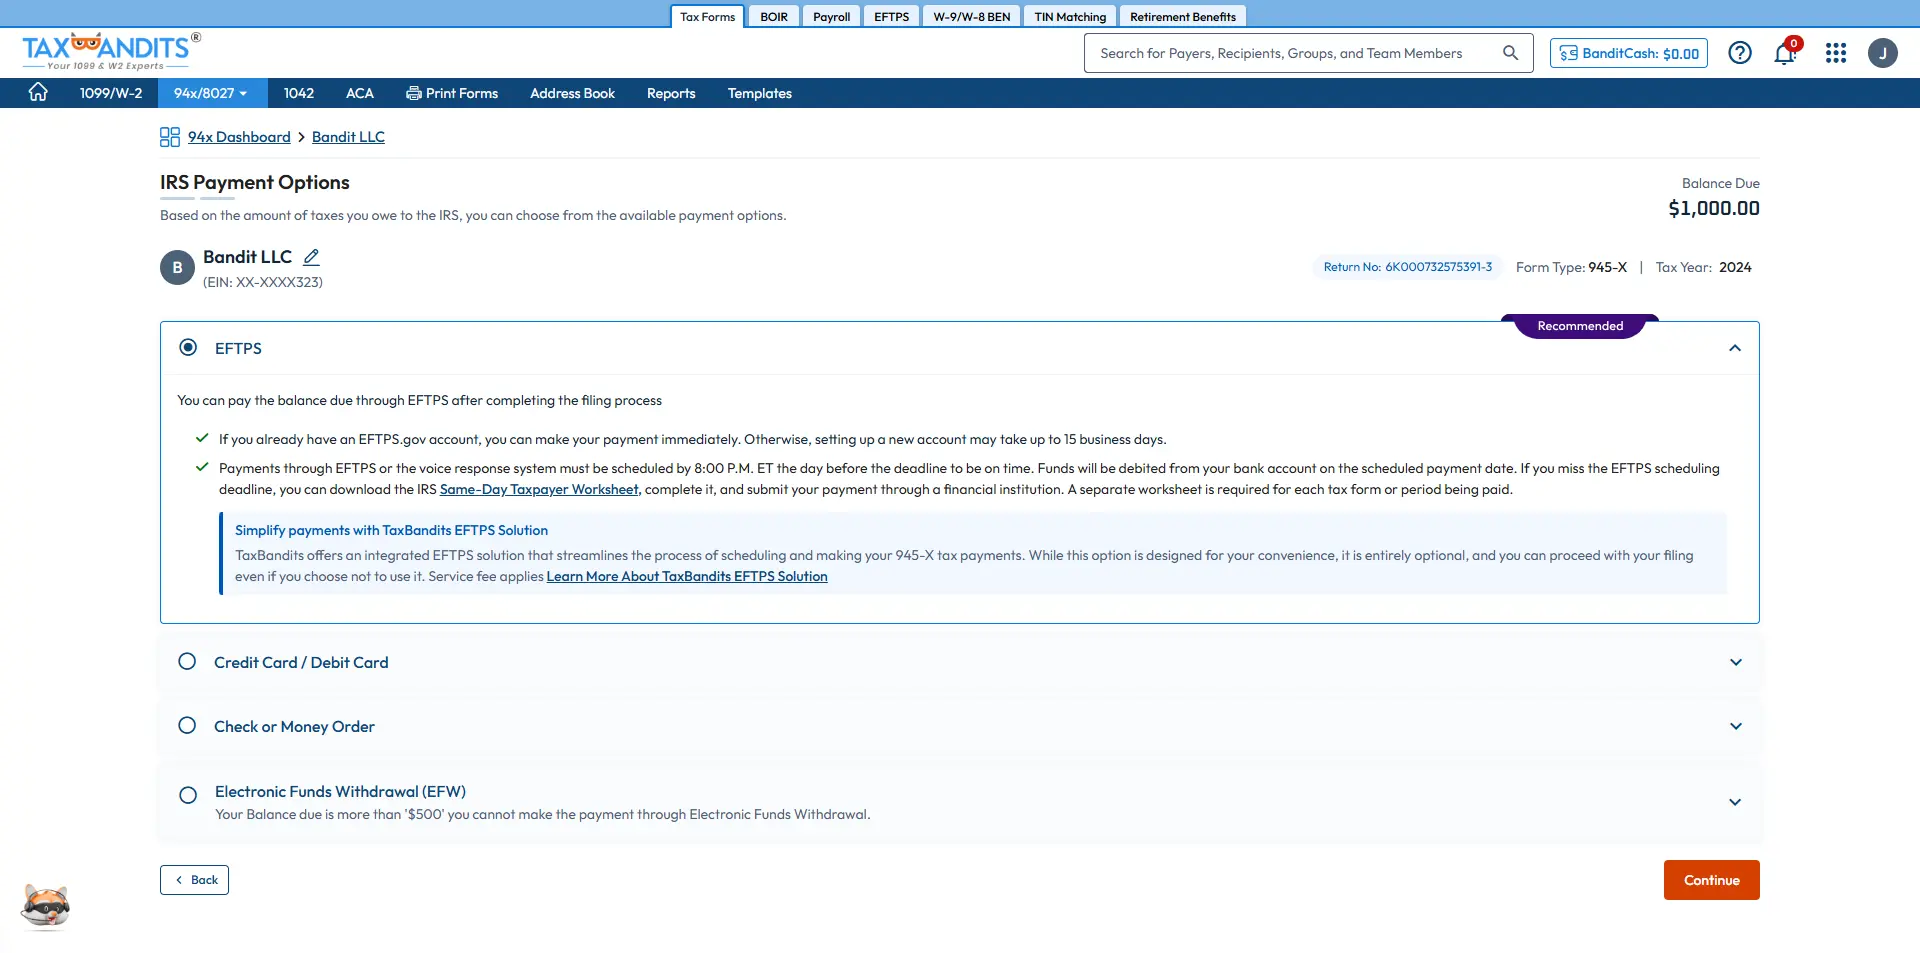Click the Back button

pyautogui.click(x=194, y=880)
